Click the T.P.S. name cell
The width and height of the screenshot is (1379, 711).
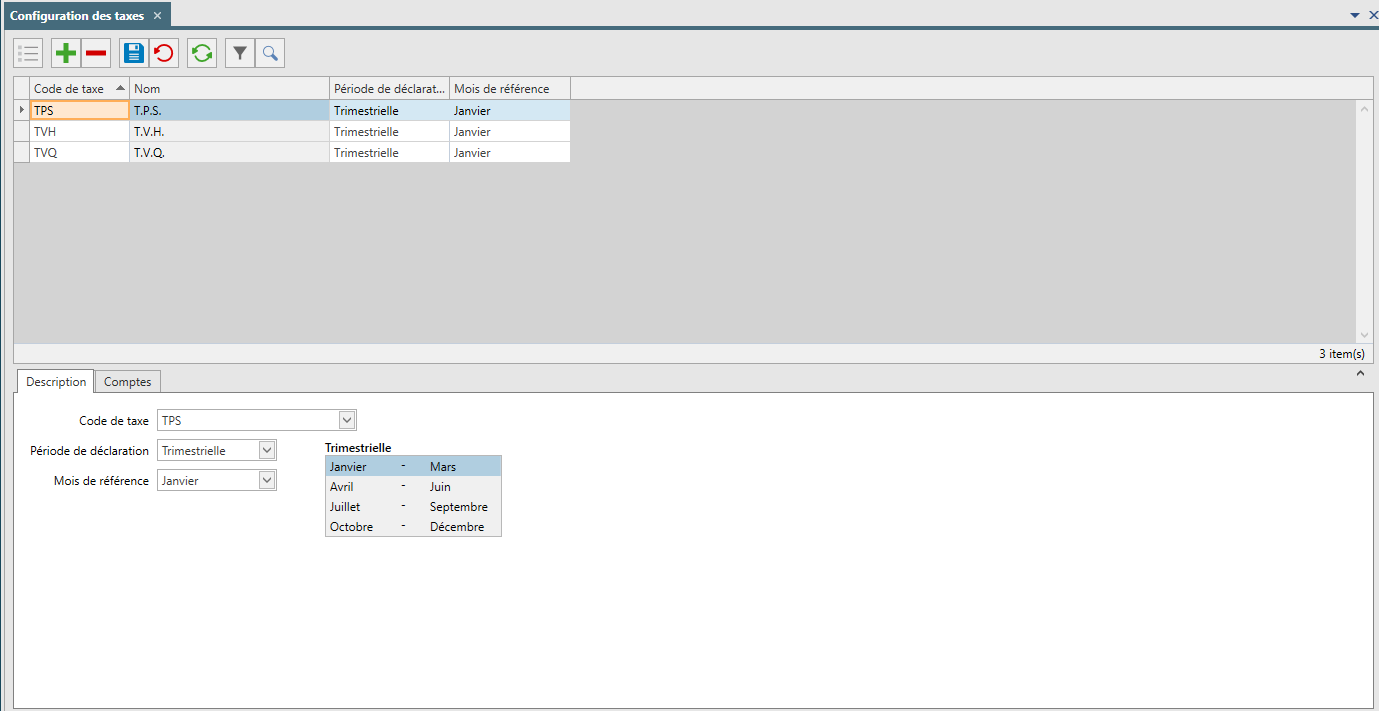[x=230, y=111]
